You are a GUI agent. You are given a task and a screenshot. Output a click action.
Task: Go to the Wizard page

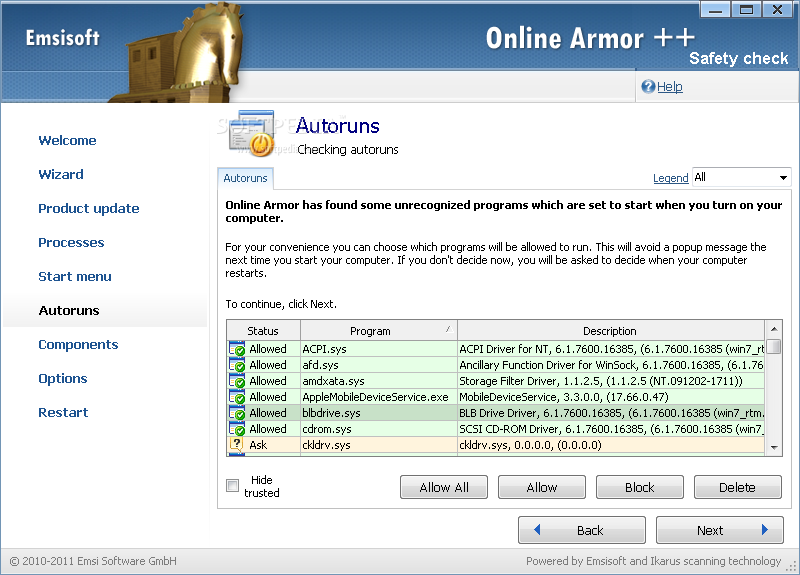[61, 174]
